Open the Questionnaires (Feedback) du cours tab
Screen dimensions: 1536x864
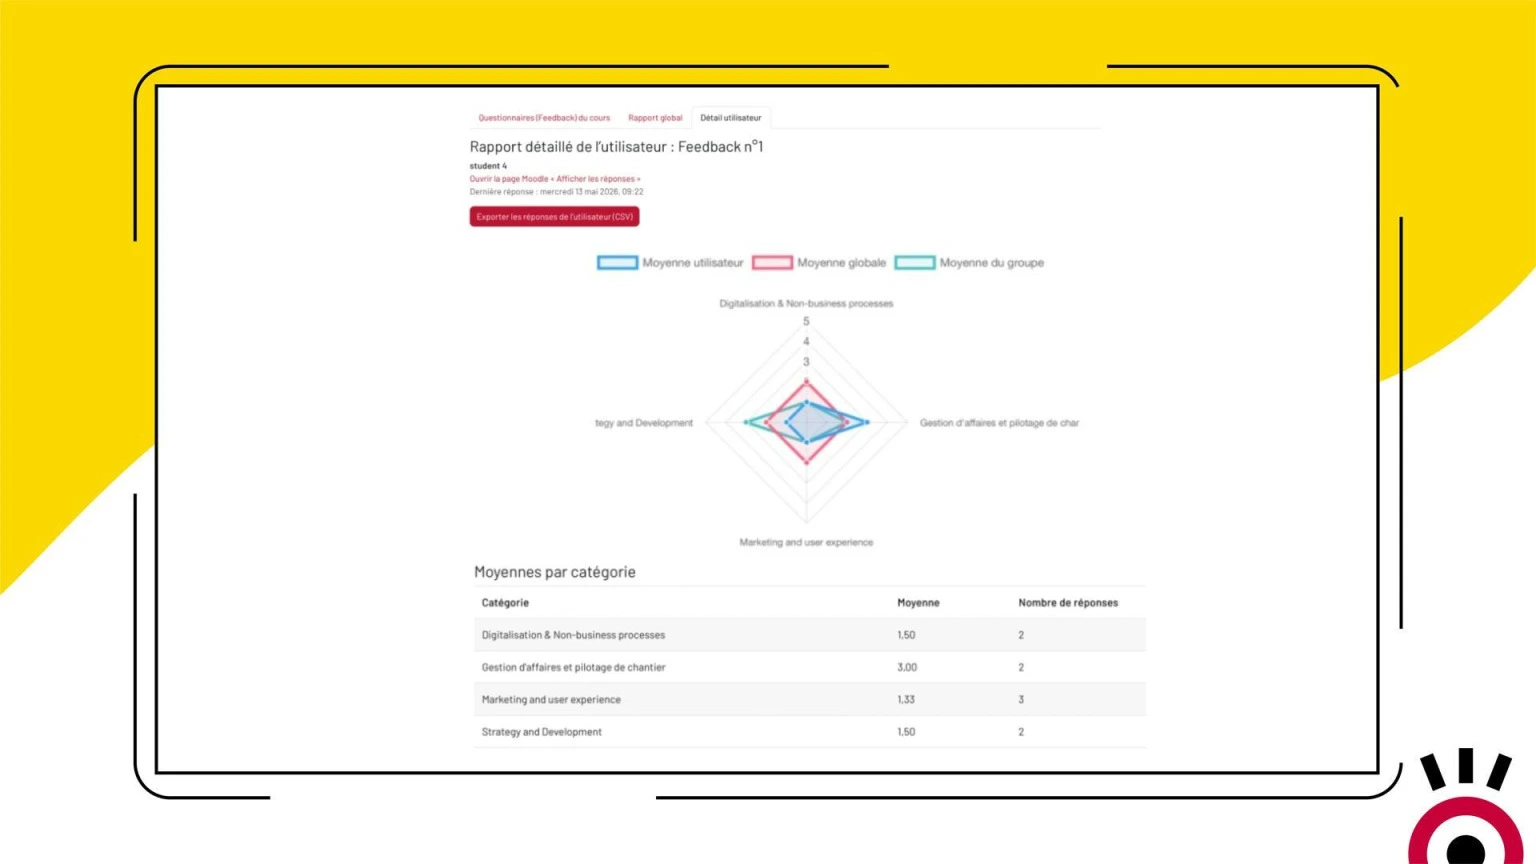(x=544, y=118)
